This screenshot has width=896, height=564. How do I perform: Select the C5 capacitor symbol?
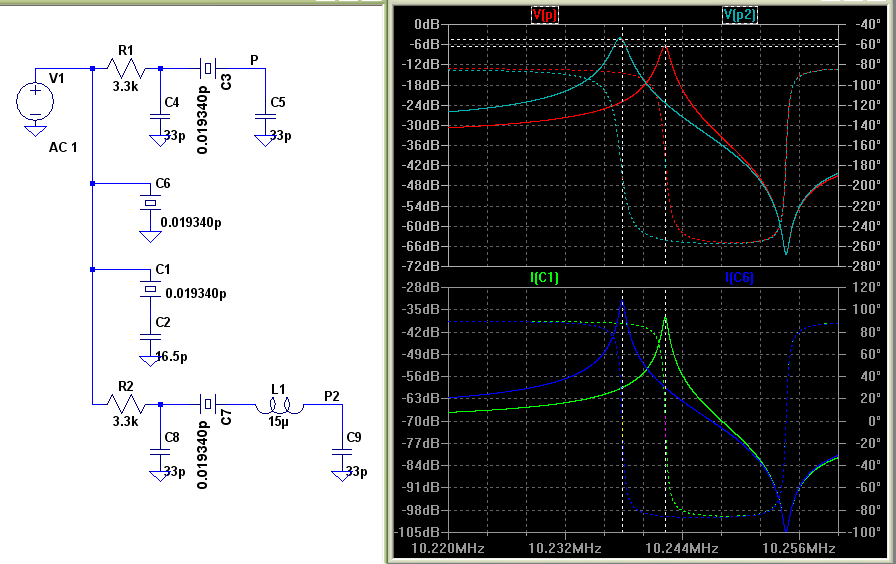pos(265,115)
